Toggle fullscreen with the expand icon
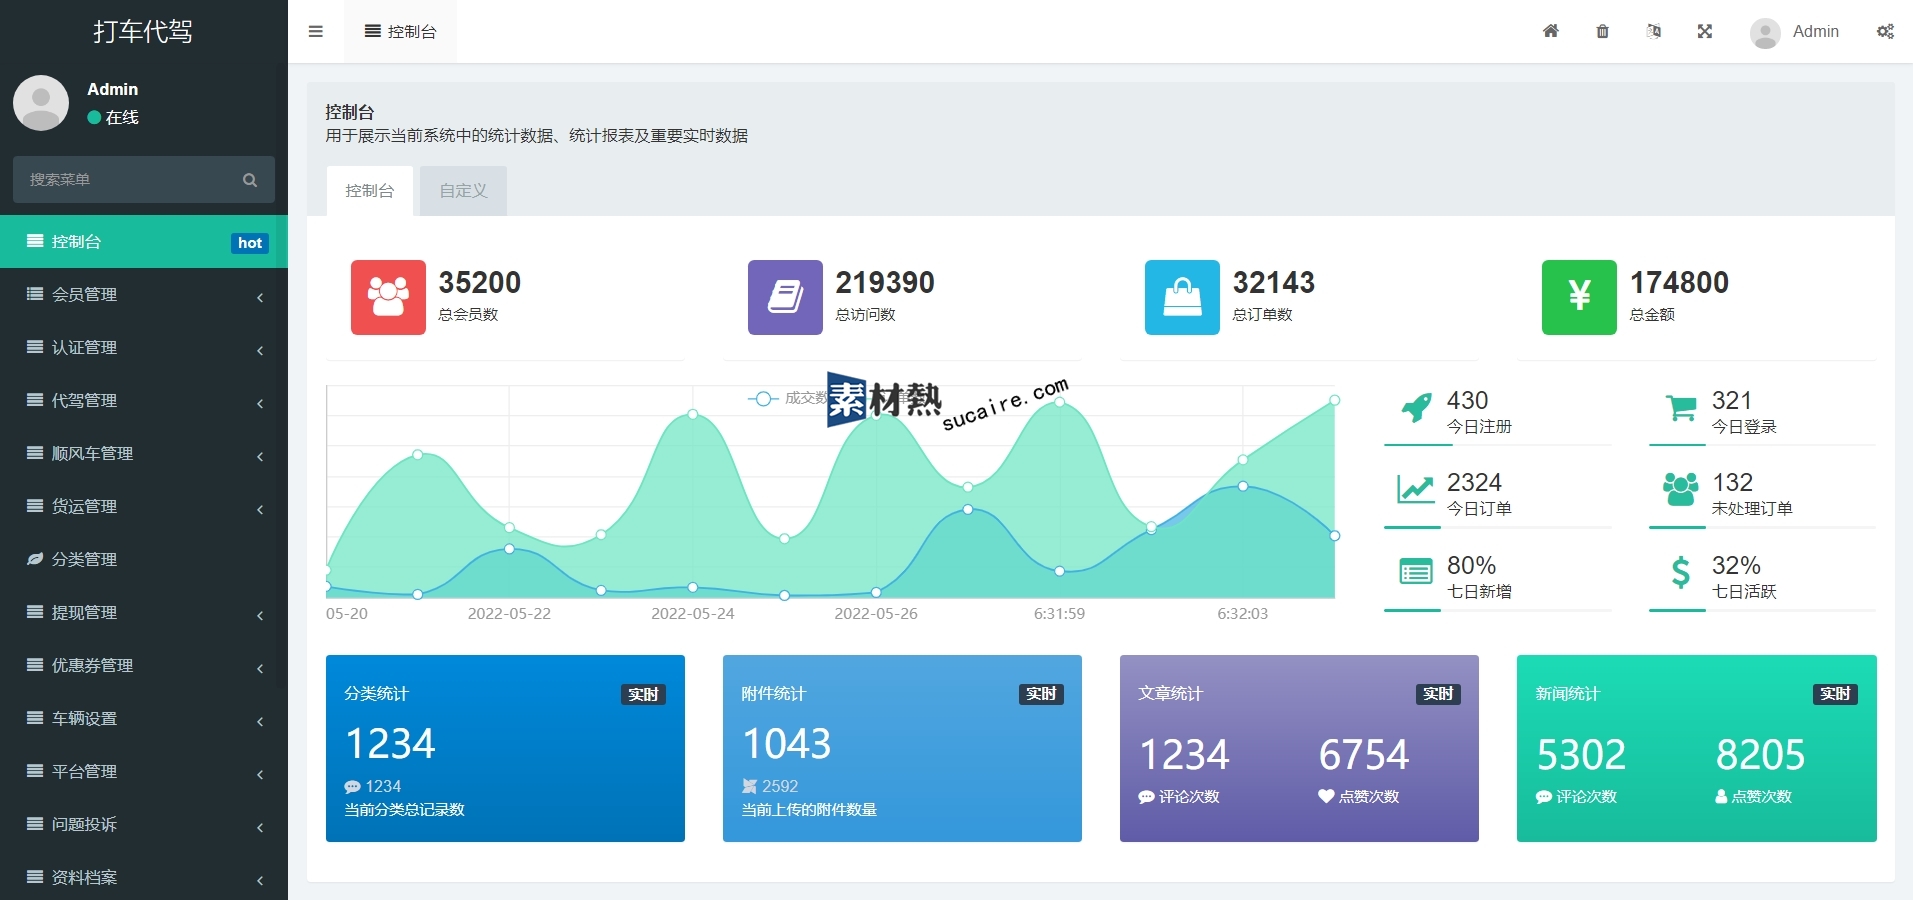Screen dimensions: 1913x900 [1704, 31]
